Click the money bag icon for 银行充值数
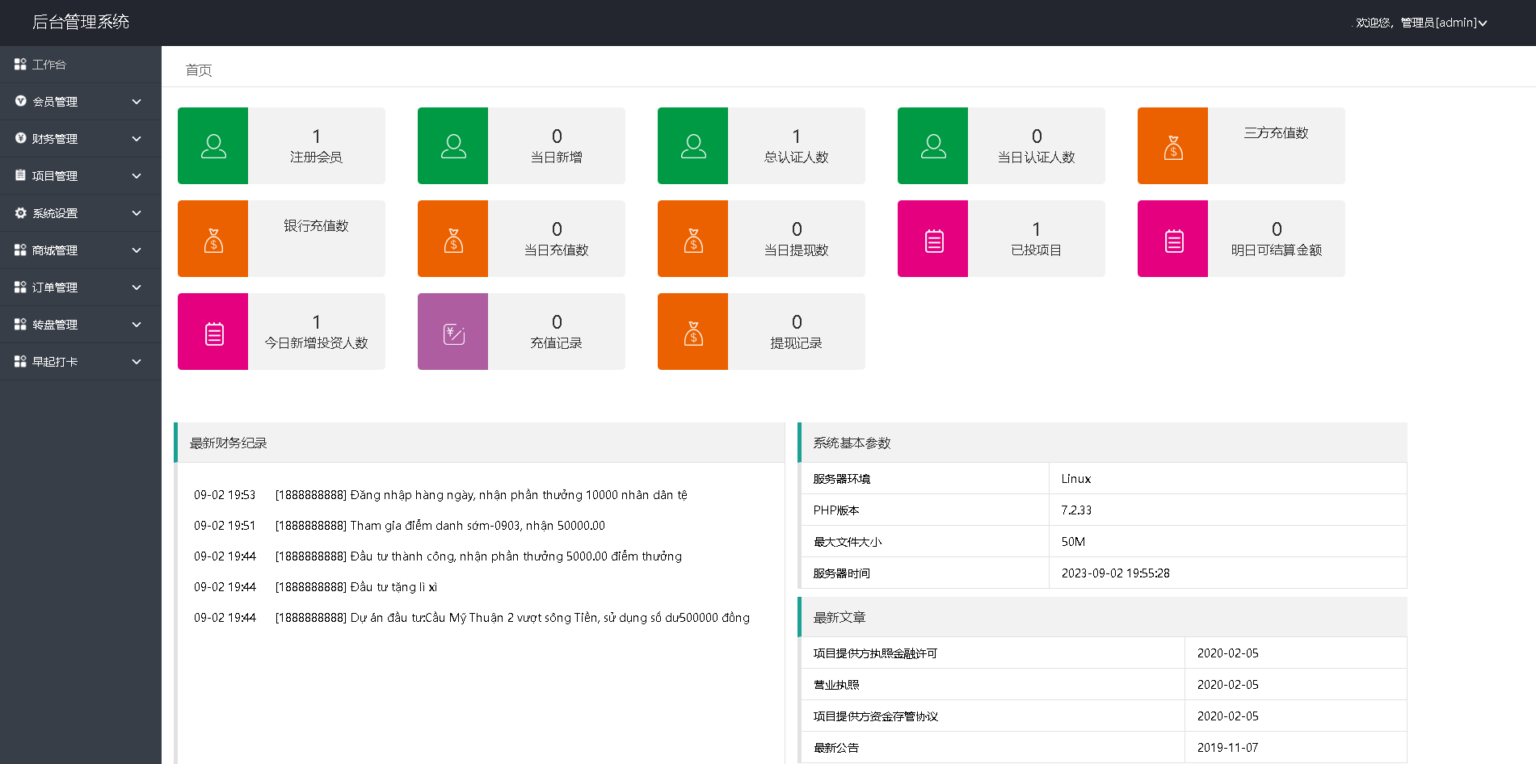1536x764 pixels. pos(213,239)
